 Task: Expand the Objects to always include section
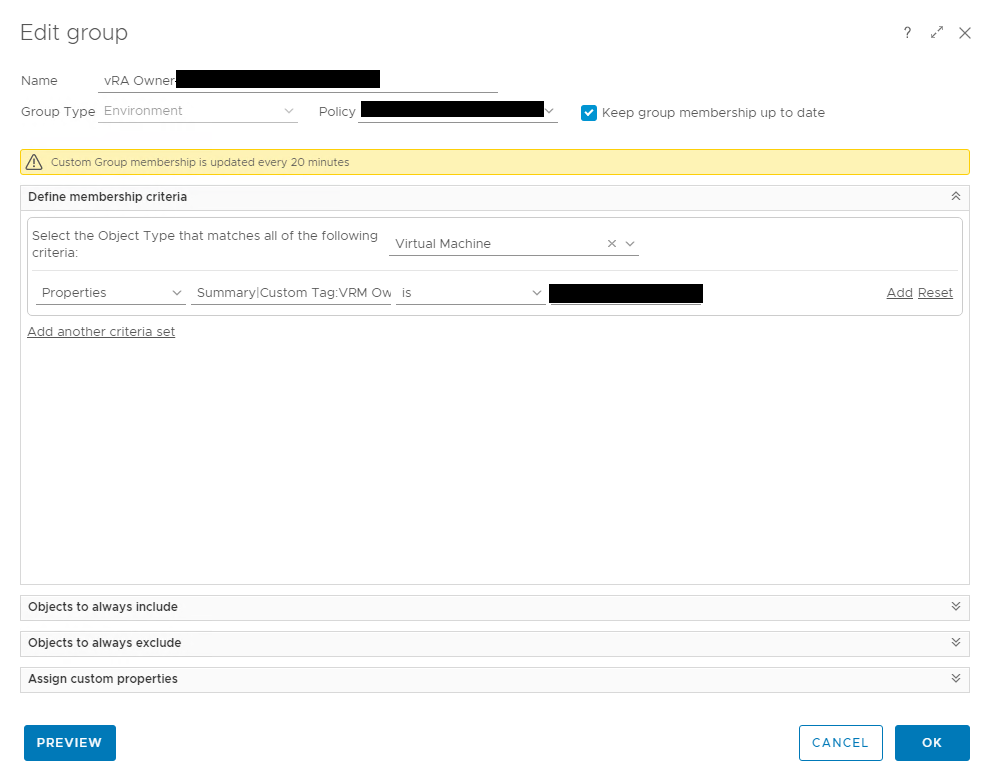click(955, 607)
